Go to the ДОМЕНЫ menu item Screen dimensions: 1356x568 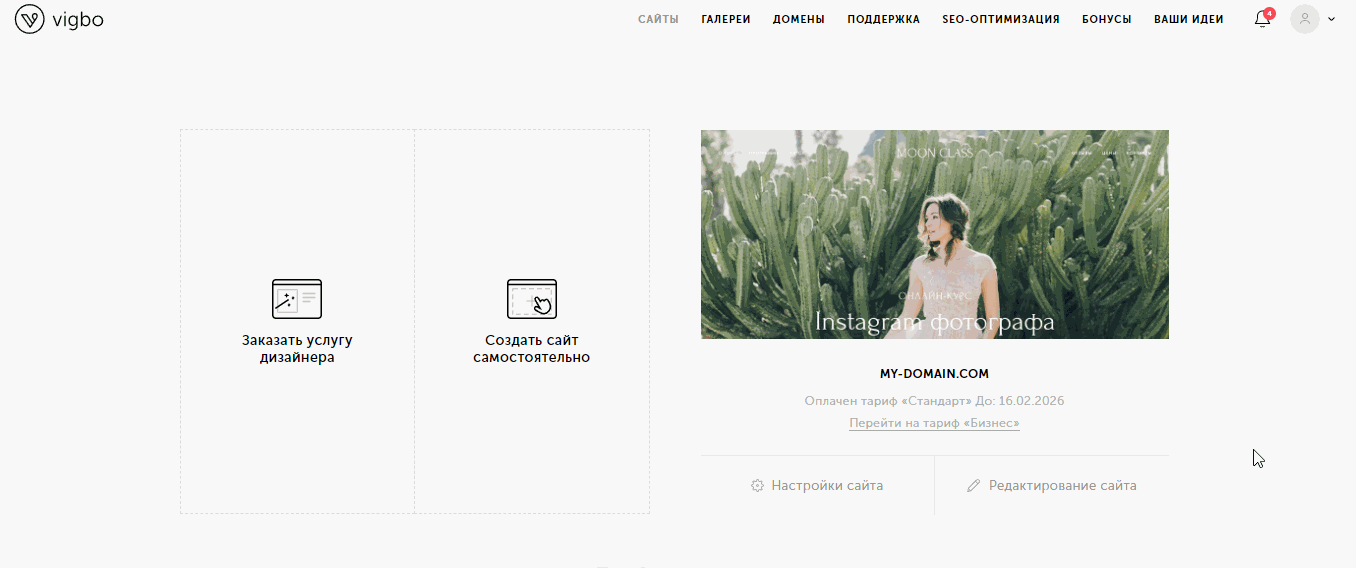tap(799, 19)
